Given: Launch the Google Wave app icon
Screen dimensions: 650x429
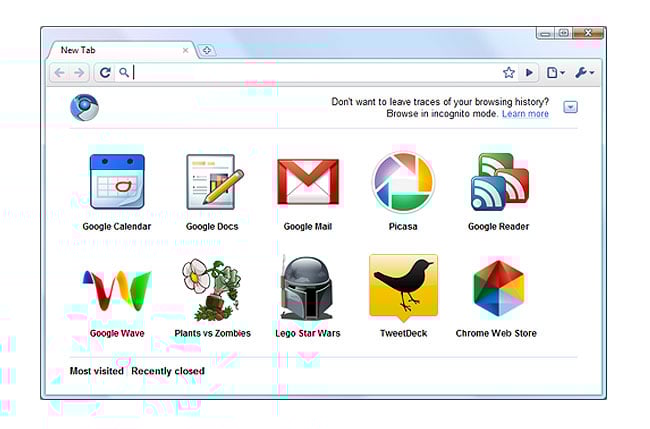Looking at the screenshot, I should coord(117,291).
